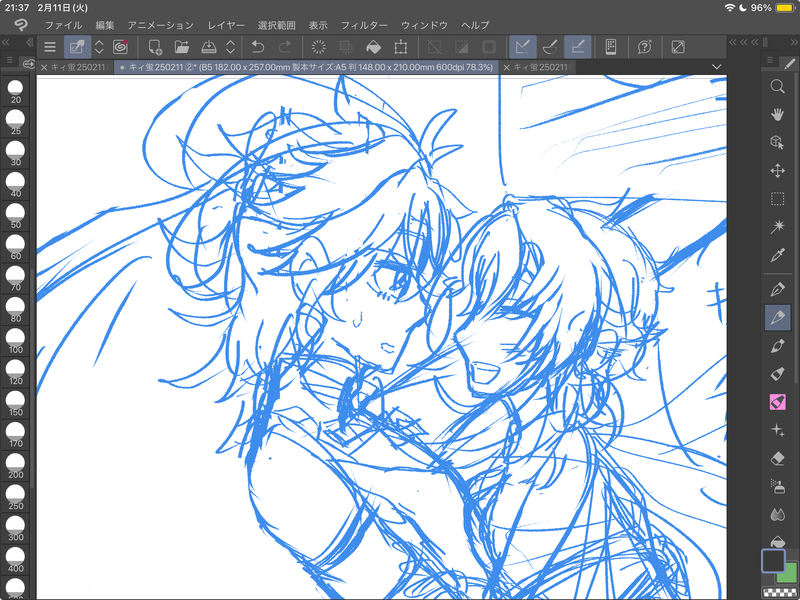The height and width of the screenshot is (600, 800).
Task: Select the Eyedropper tool
Action: click(x=777, y=255)
